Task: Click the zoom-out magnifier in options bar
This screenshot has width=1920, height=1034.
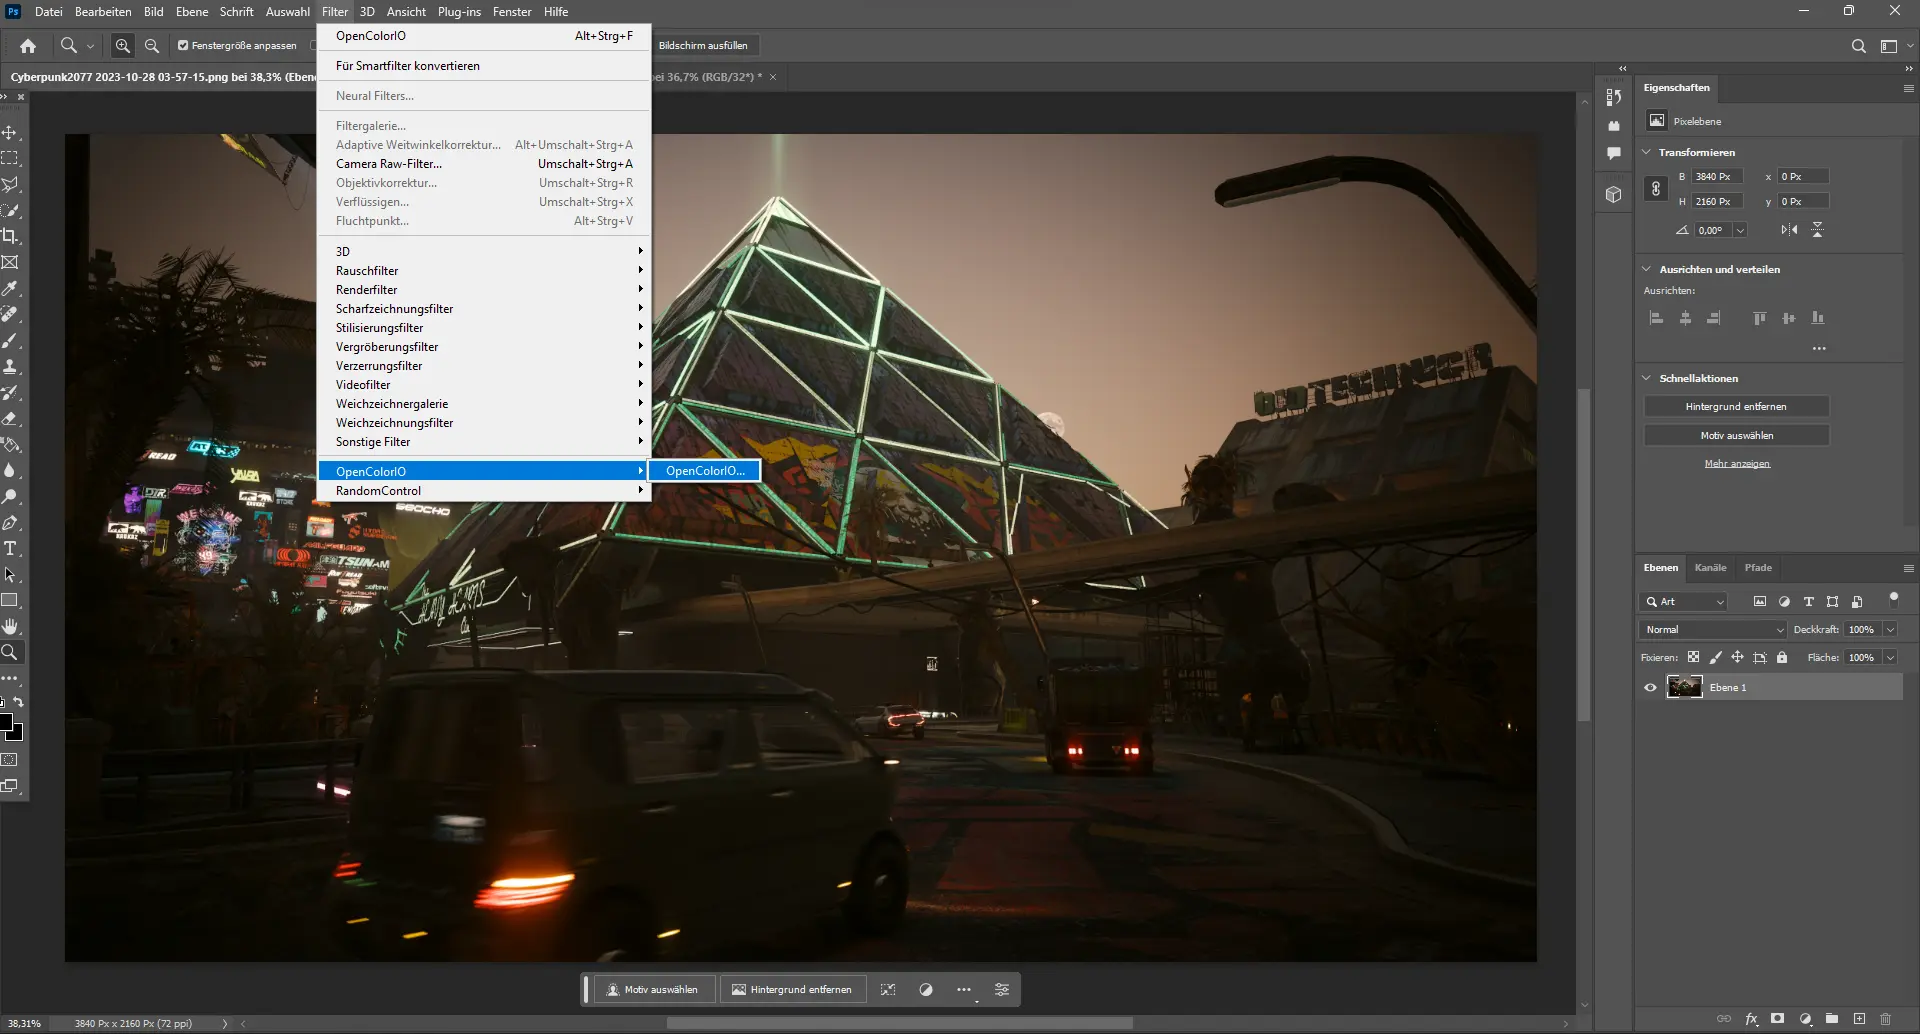Action: pyautogui.click(x=152, y=45)
